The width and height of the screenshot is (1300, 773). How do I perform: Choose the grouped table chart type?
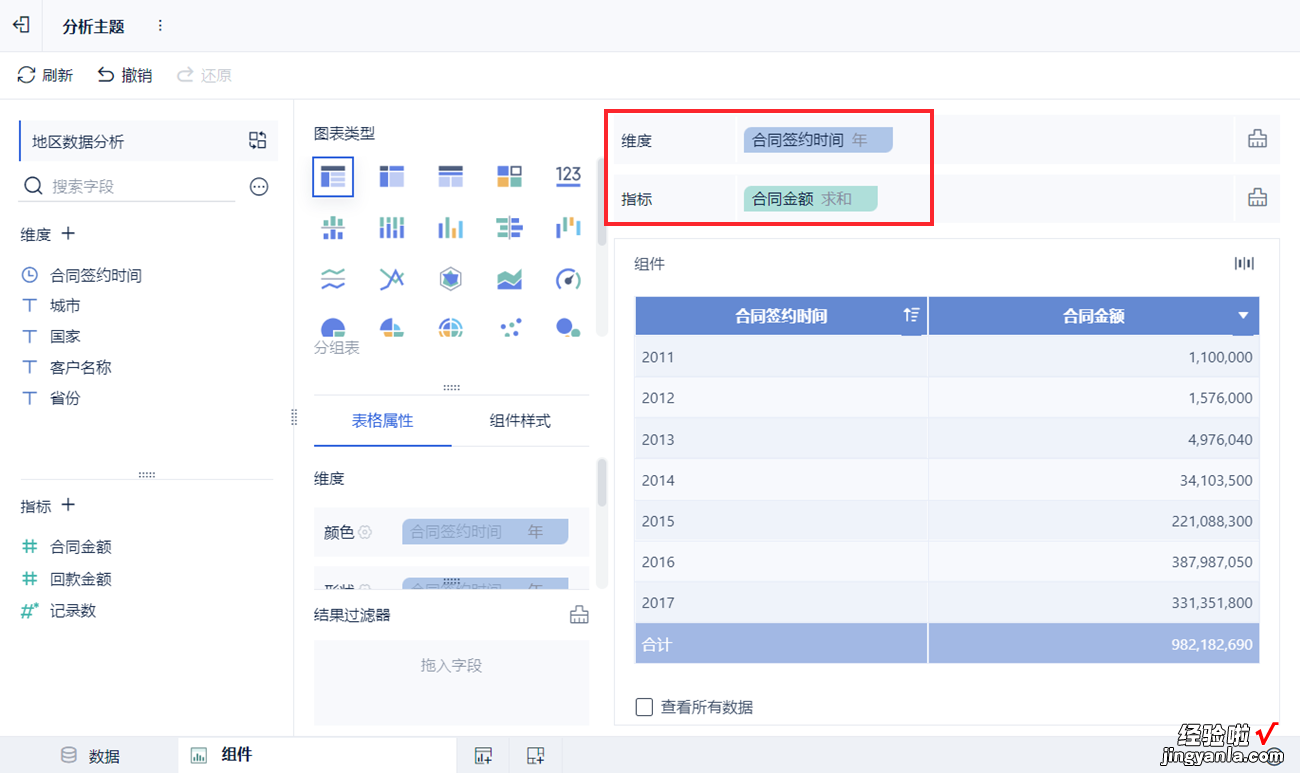[x=333, y=177]
